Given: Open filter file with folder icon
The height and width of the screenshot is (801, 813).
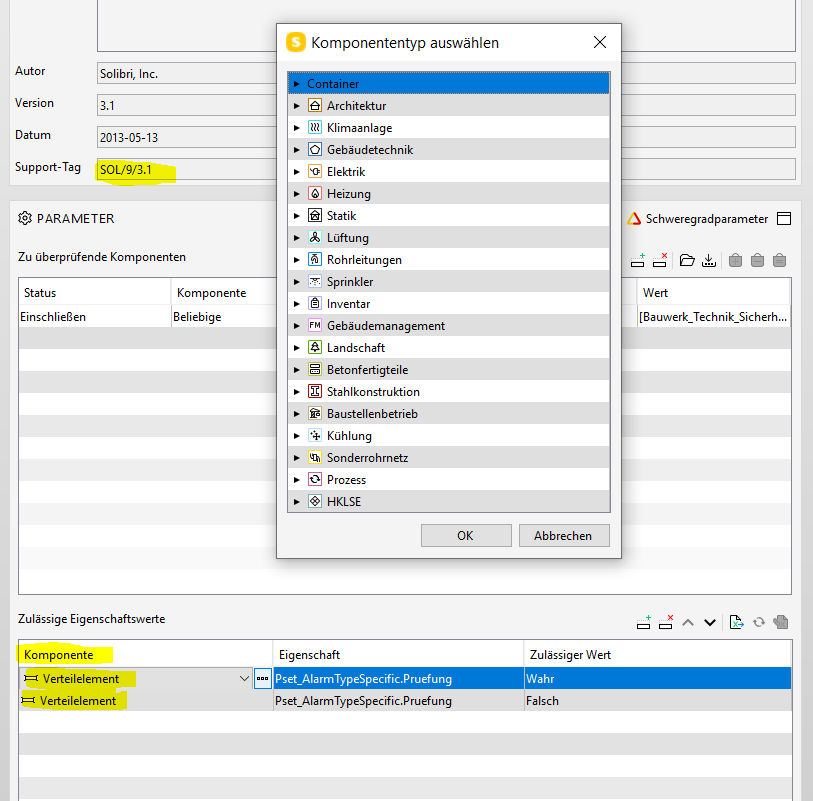Looking at the screenshot, I should (x=687, y=260).
